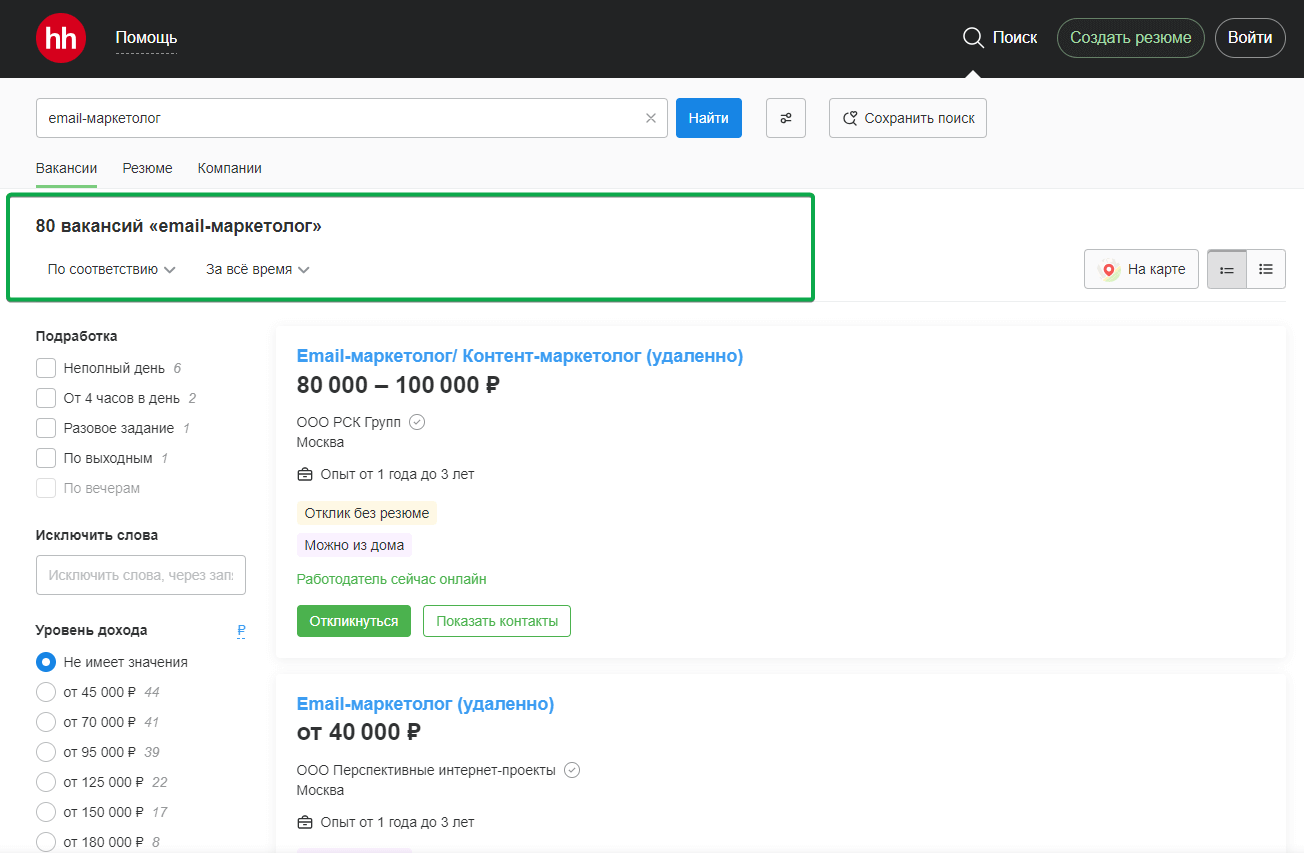1304x853 pixels.
Task: Click the 80 000 – 100 000 ₽ salary text
Action: (399, 385)
